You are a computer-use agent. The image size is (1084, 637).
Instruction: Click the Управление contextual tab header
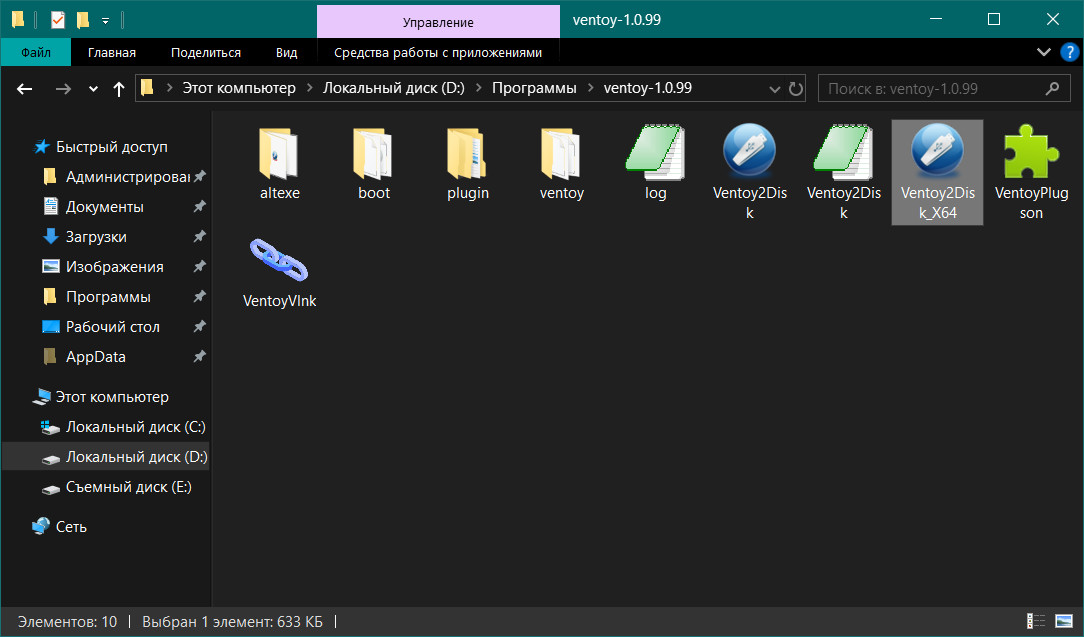point(438,22)
